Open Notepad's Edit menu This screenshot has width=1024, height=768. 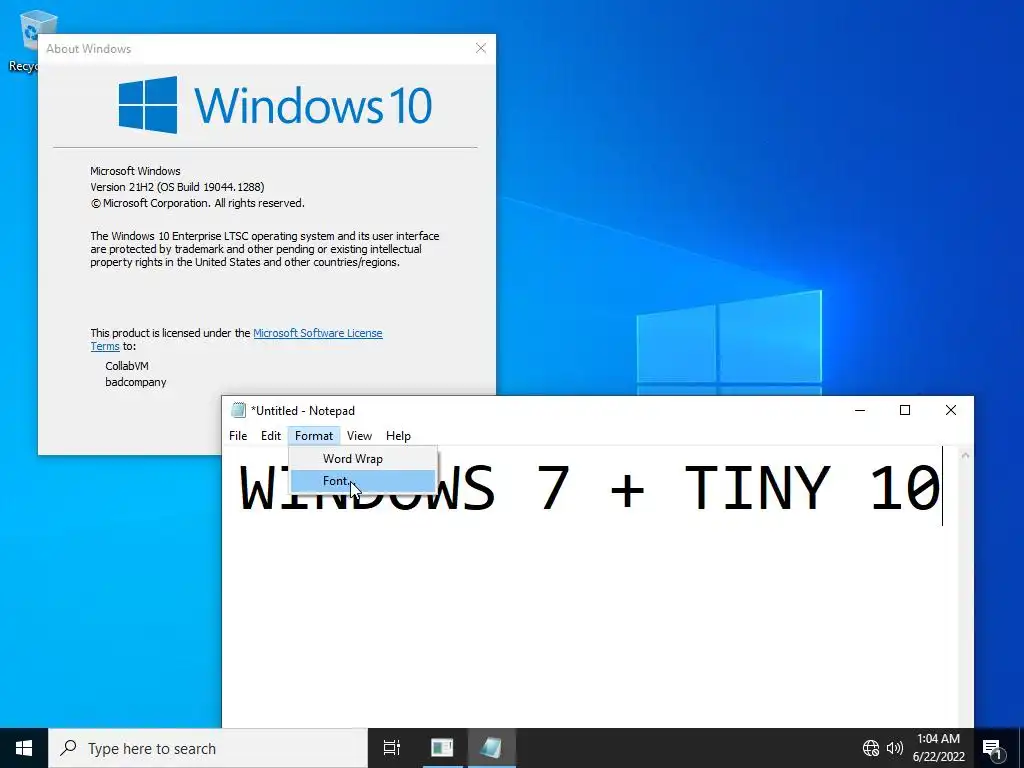[270, 436]
